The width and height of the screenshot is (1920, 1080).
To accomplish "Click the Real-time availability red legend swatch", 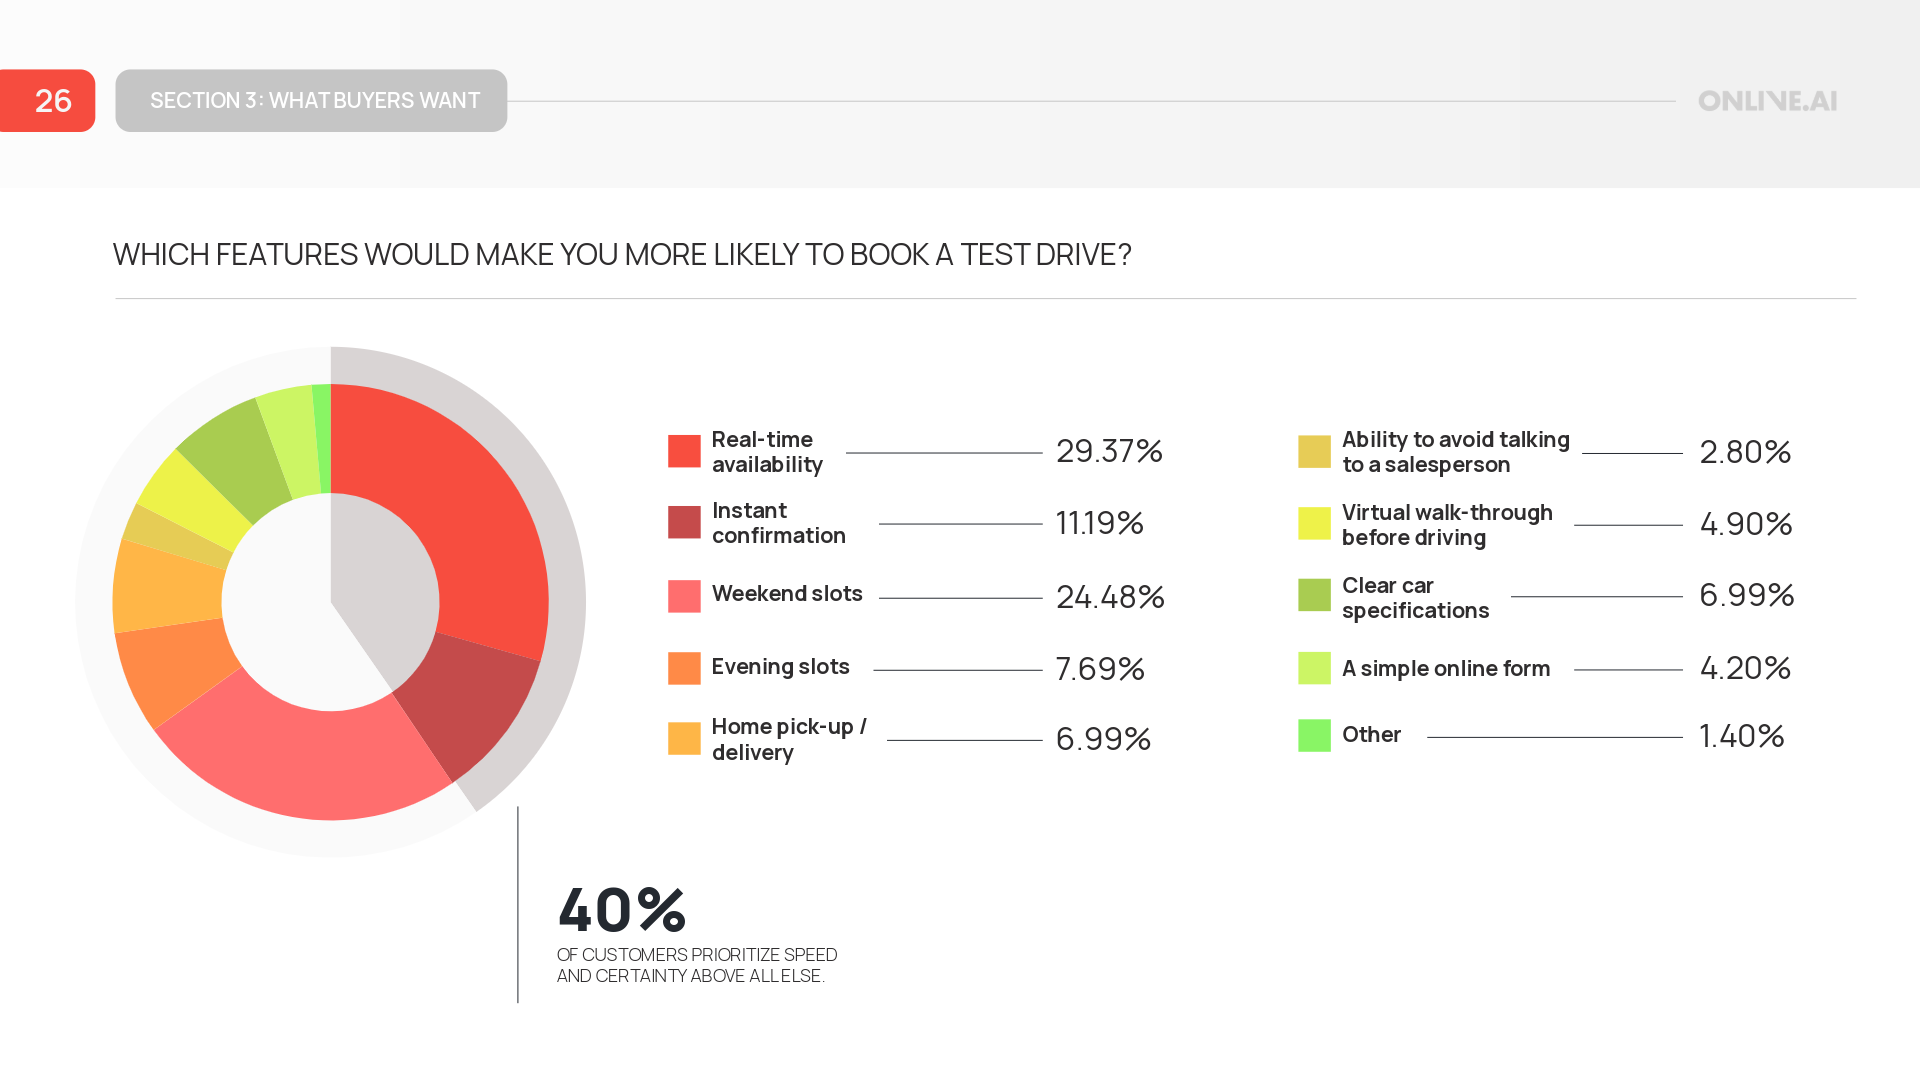I will pos(684,451).
